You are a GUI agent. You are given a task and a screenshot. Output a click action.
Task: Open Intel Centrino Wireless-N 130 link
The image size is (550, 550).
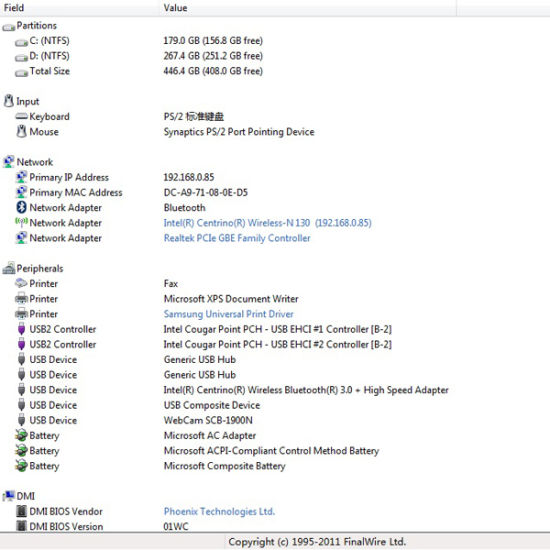pos(267,223)
